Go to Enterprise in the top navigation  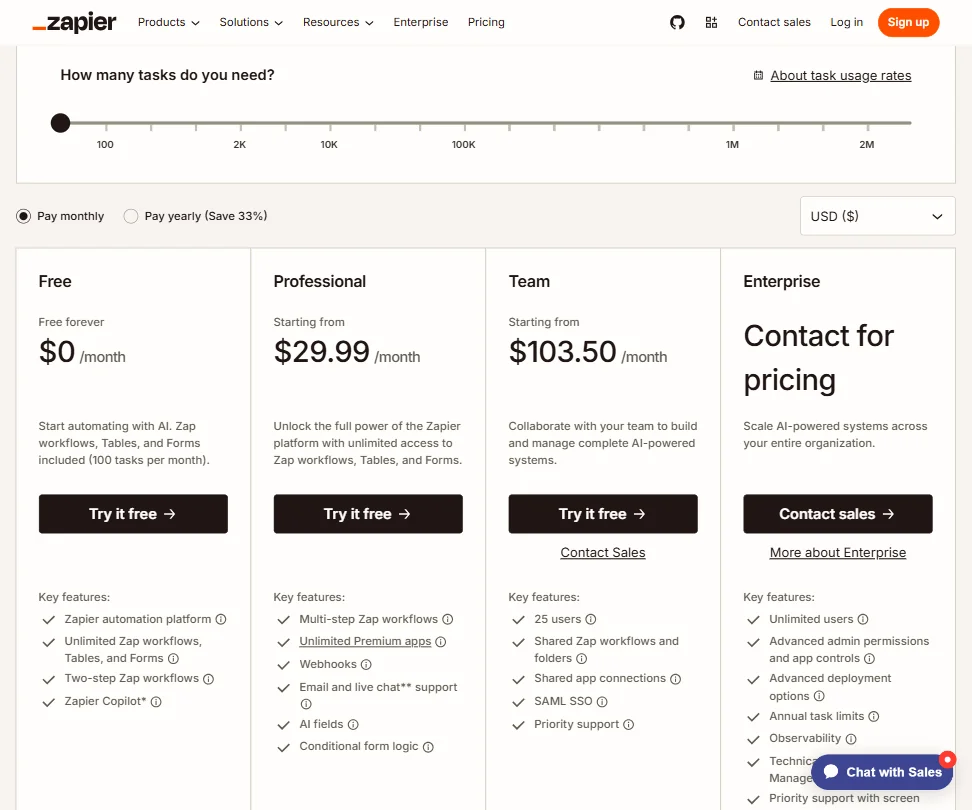coord(420,22)
